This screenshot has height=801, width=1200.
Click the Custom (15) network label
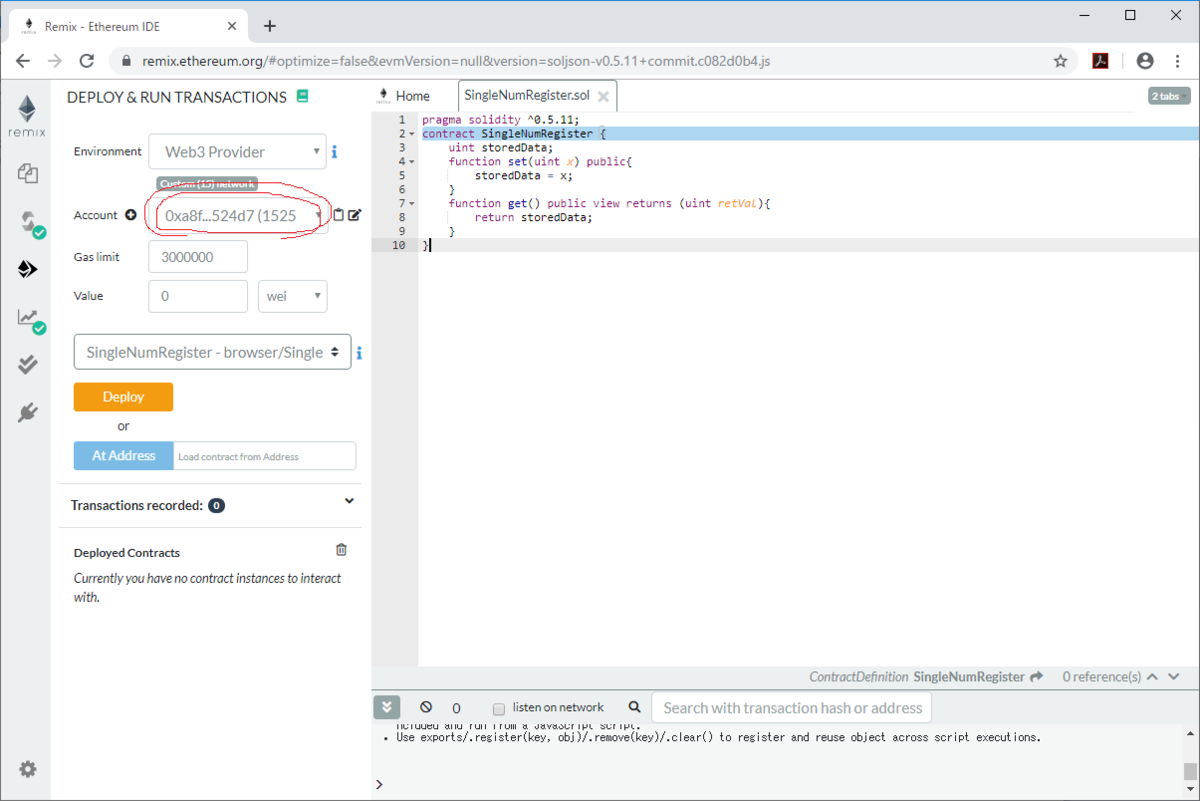207,184
